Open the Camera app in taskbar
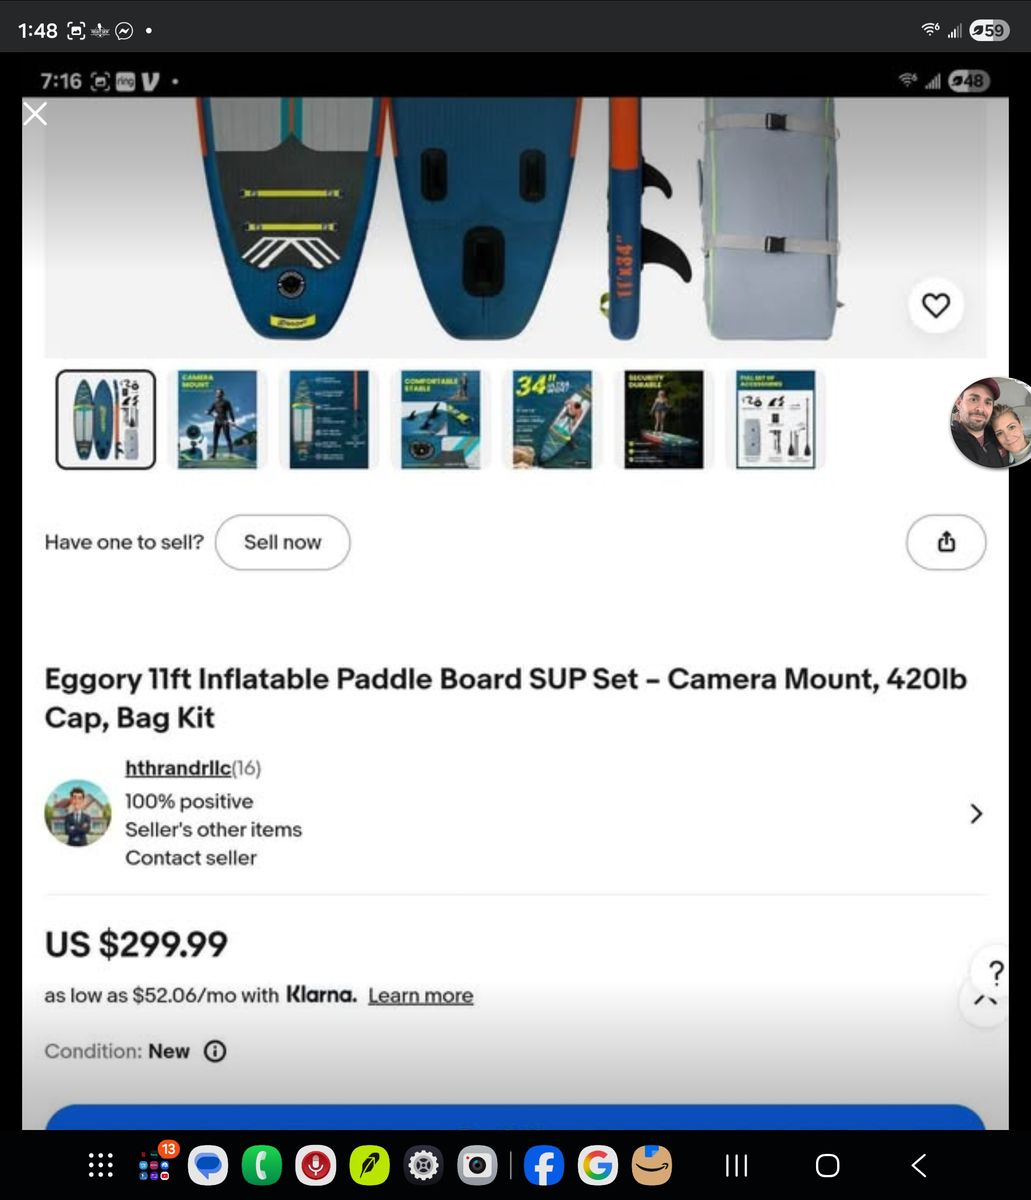This screenshot has height=1200, width=1031. pos(477,1166)
